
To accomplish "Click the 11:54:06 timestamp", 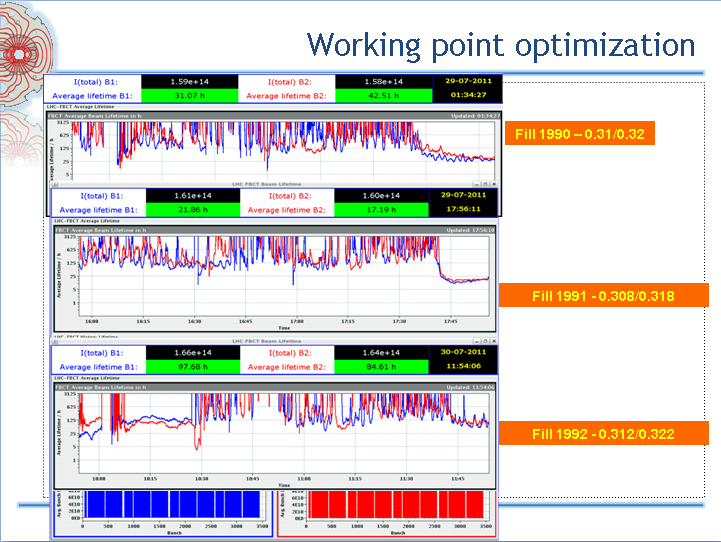I will click(x=463, y=366).
